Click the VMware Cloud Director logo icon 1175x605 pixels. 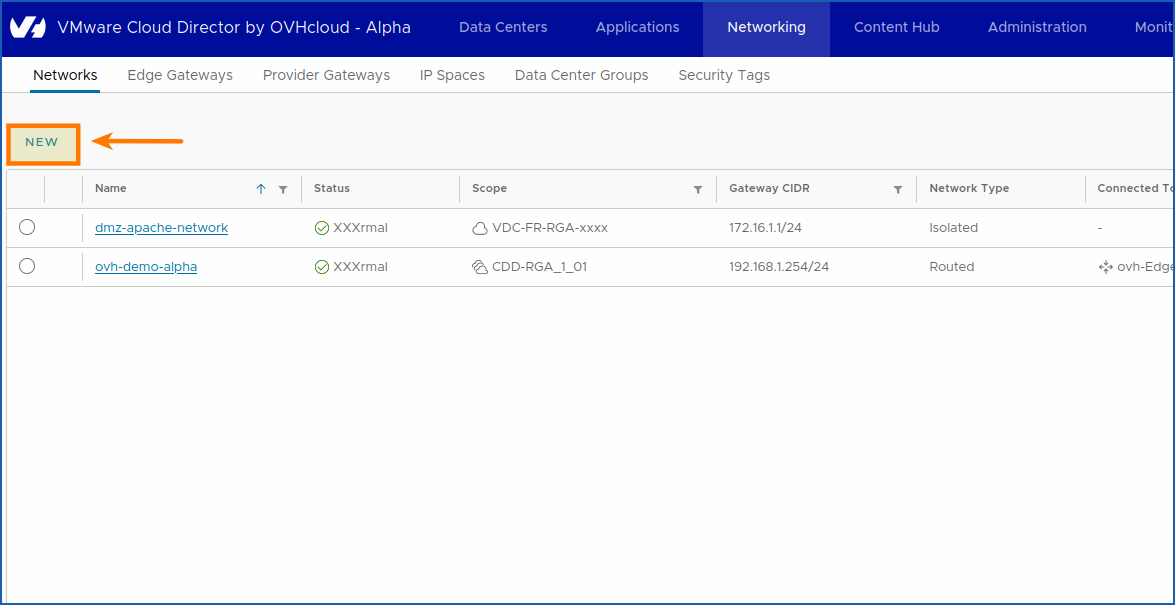coord(28,27)
